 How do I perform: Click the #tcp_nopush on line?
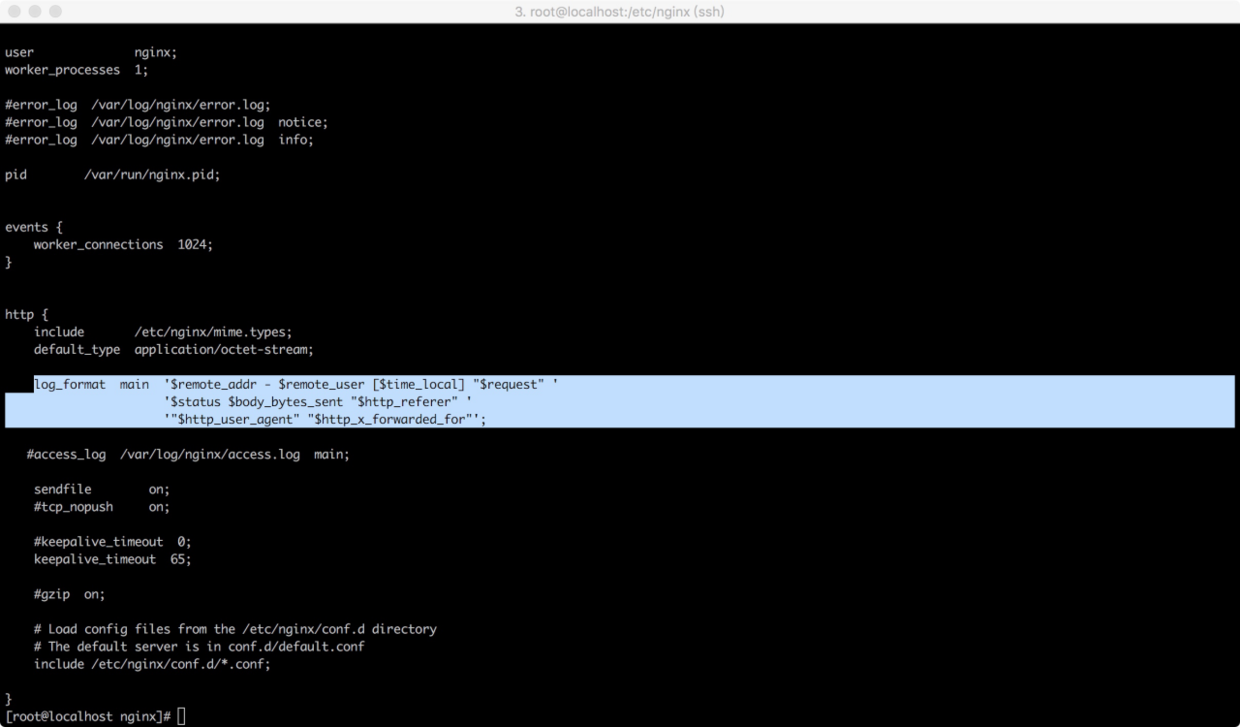point(101,506)
